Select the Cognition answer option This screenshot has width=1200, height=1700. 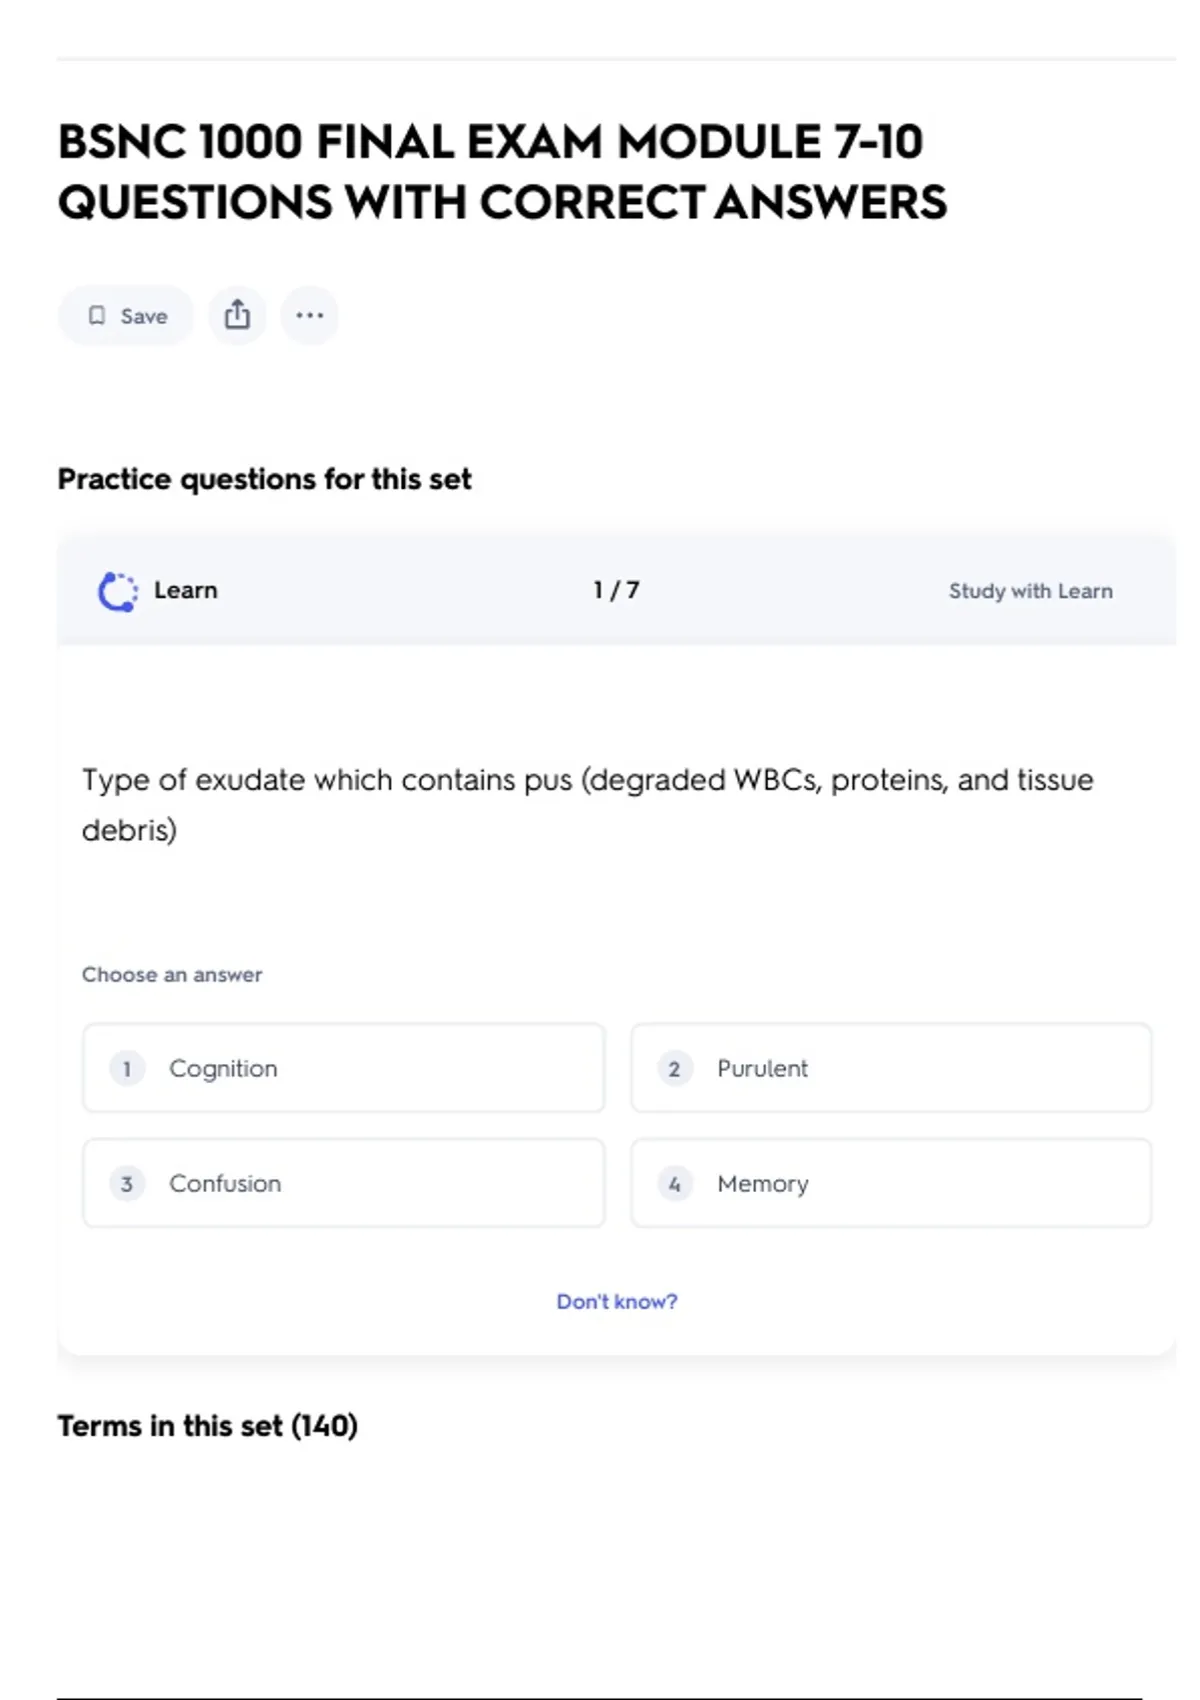coord(343,1068)
